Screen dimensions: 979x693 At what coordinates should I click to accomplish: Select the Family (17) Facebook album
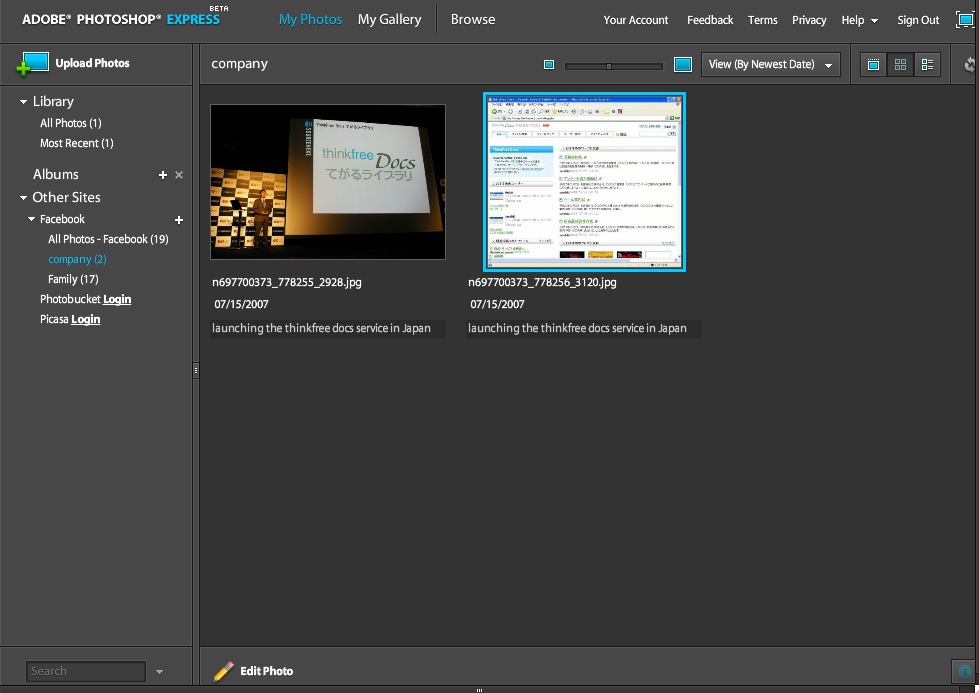pyautogui.click(x=73, y=279)
